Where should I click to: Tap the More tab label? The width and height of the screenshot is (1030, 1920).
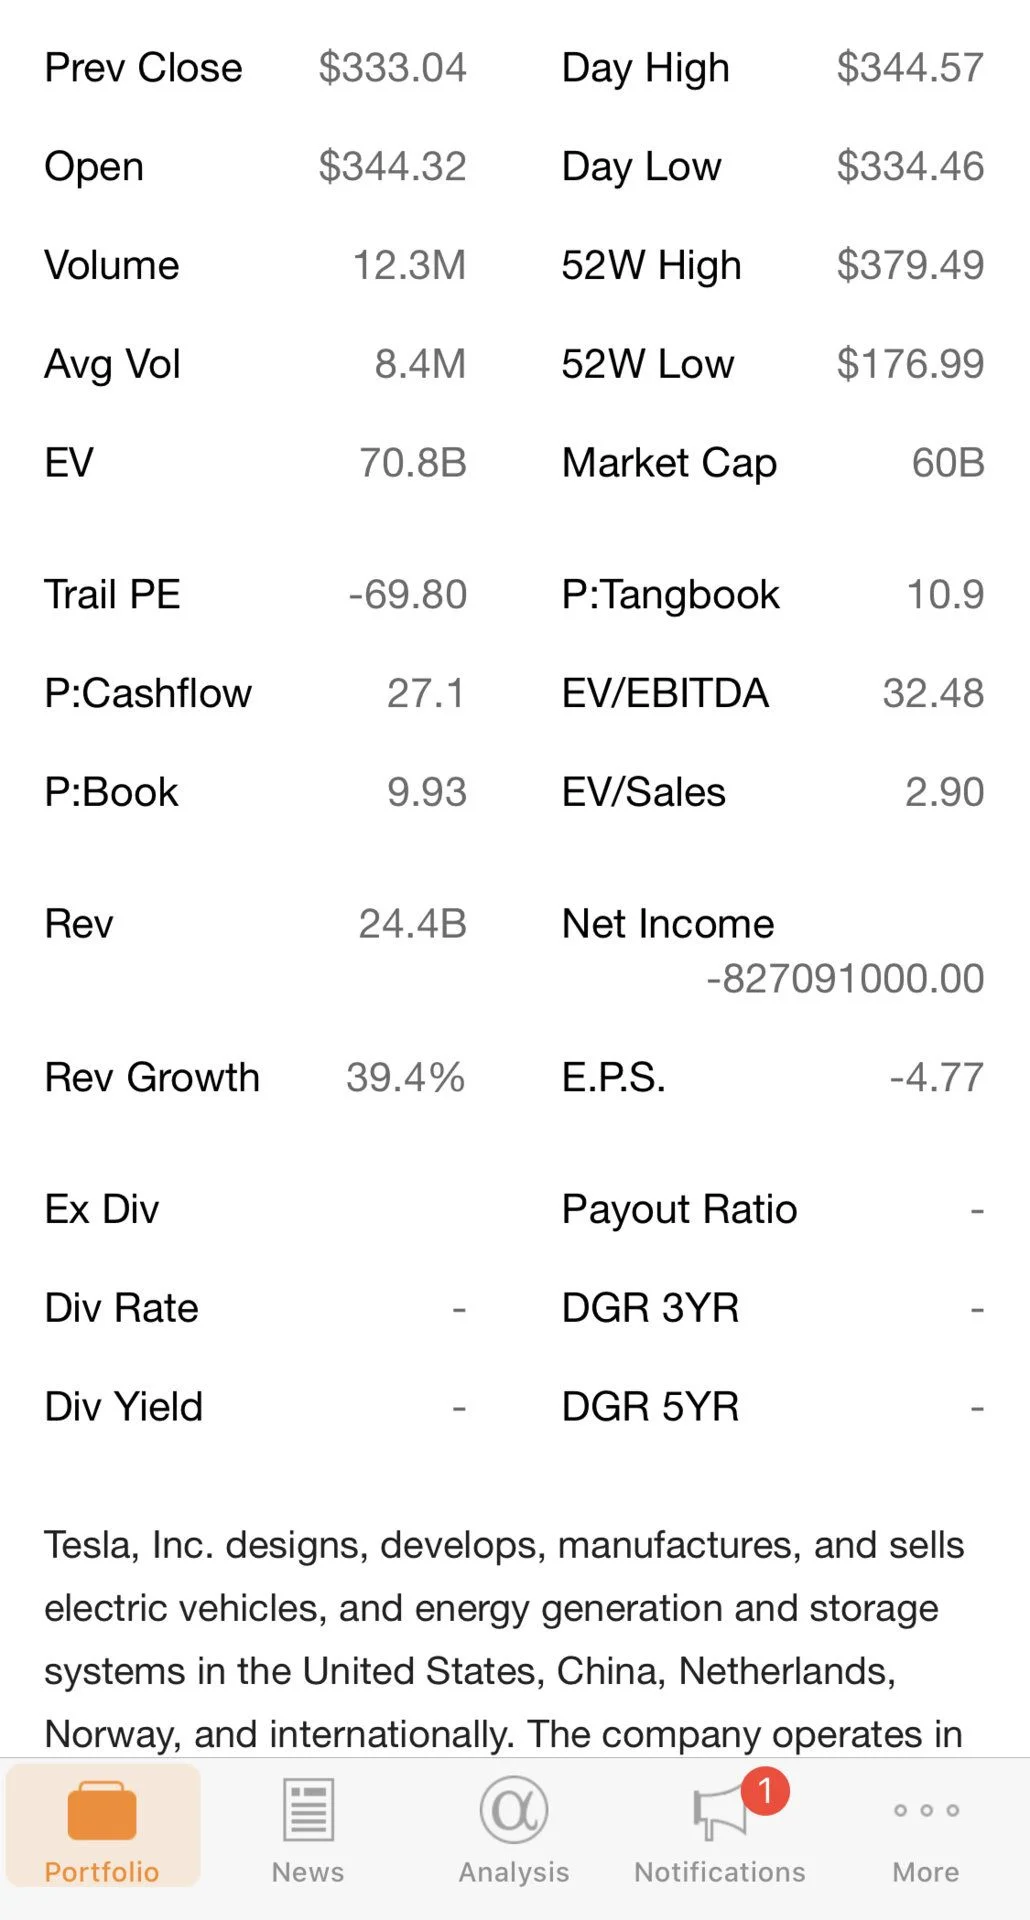point(926,1872)
